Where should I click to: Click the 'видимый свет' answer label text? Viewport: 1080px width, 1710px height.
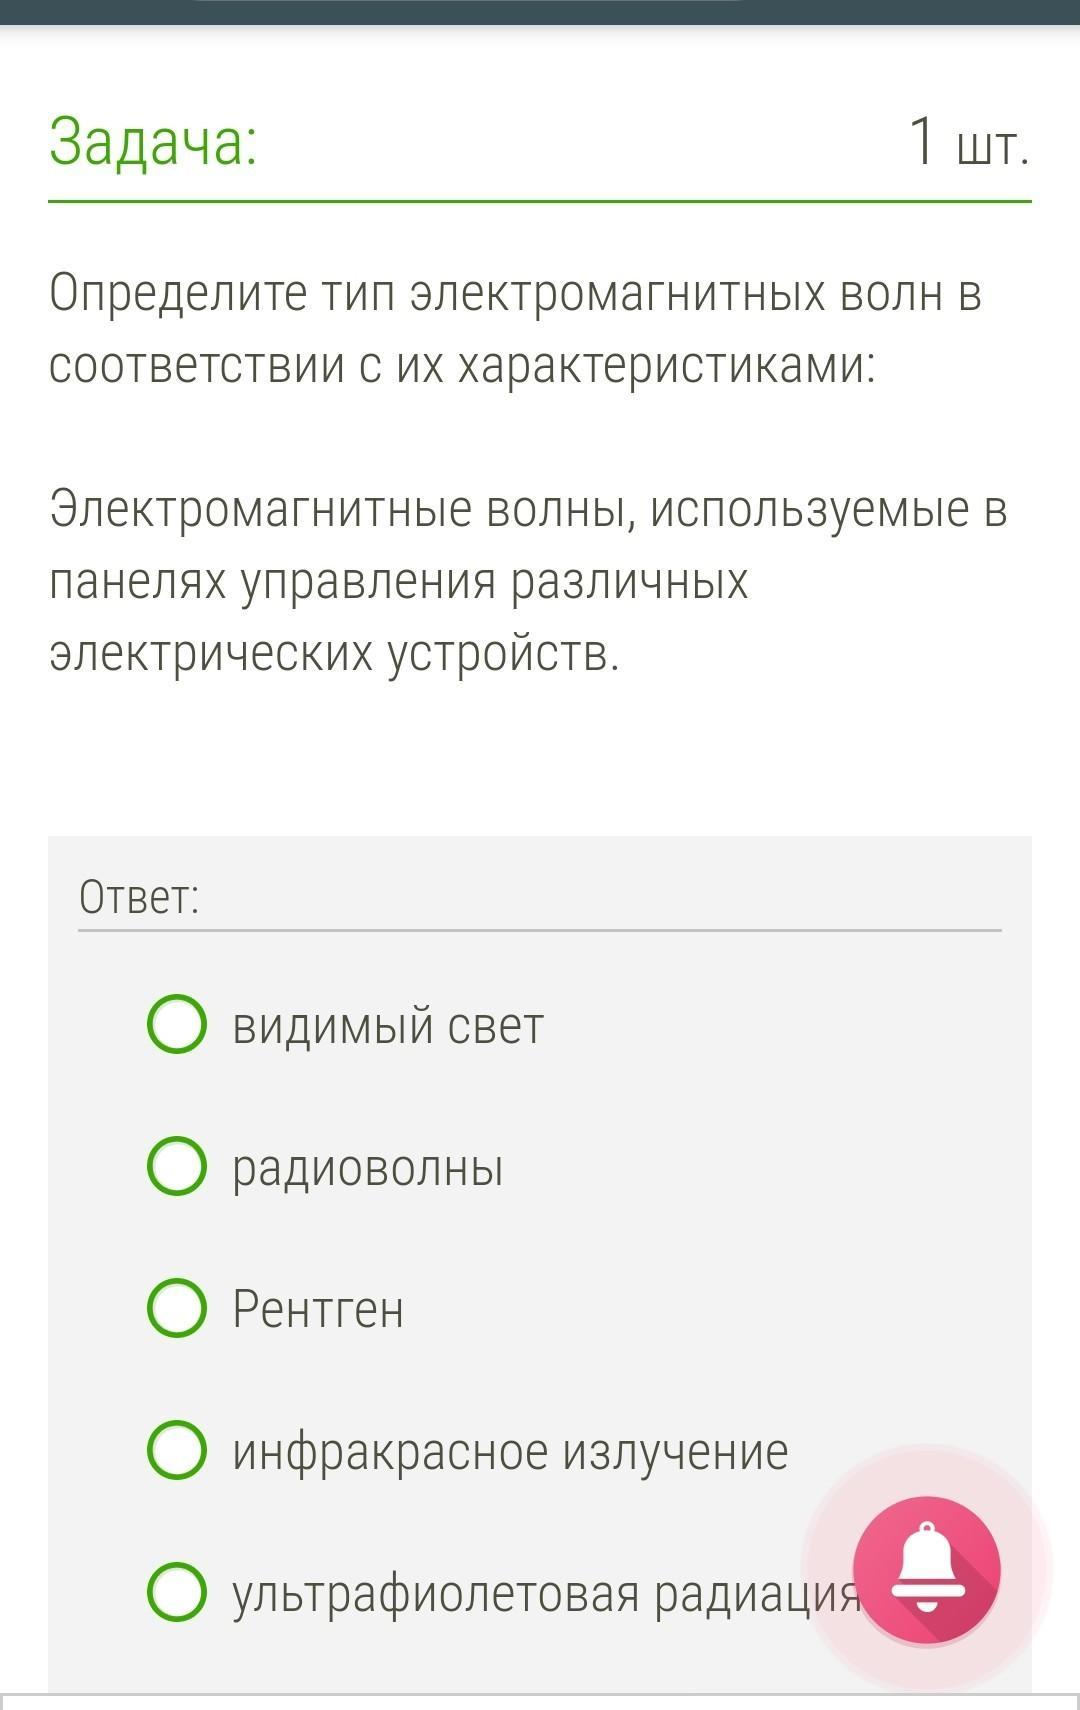point(388,1026)
